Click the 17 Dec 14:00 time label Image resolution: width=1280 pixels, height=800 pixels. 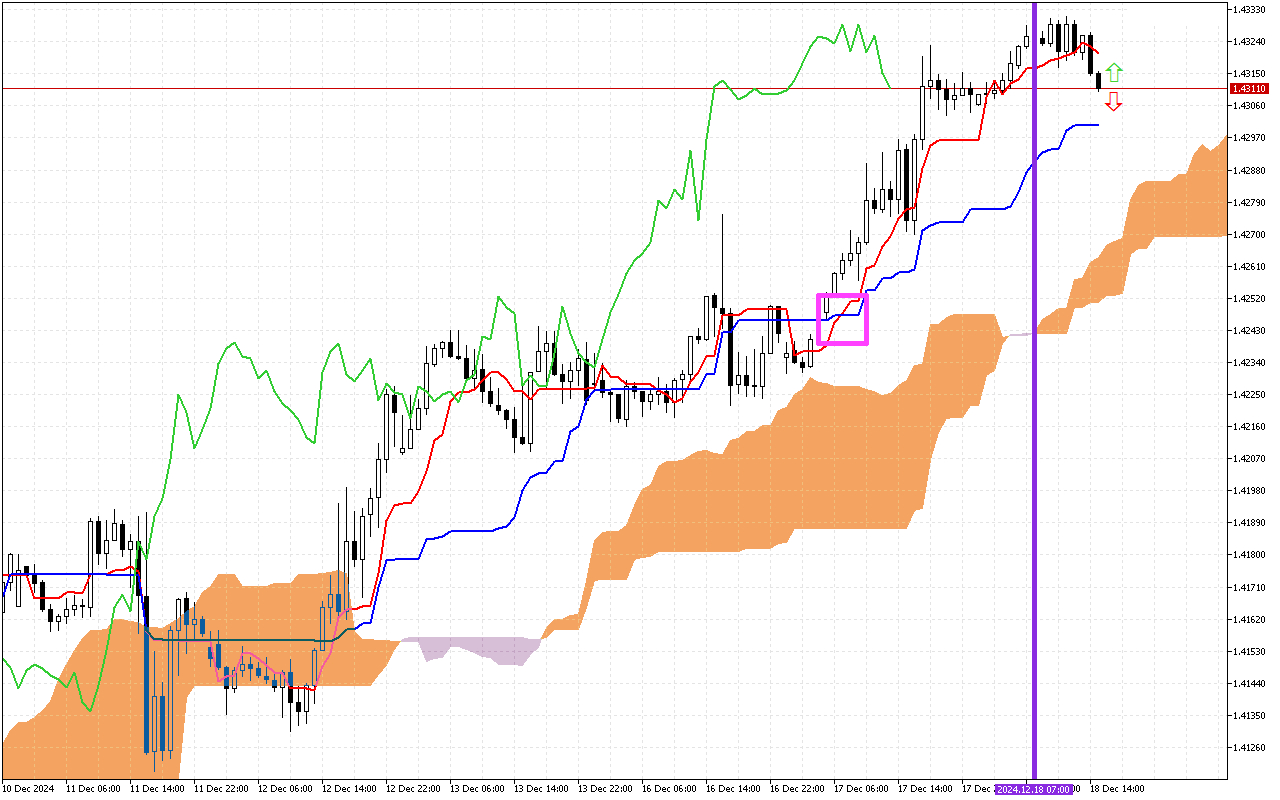(x=925, y=789)
